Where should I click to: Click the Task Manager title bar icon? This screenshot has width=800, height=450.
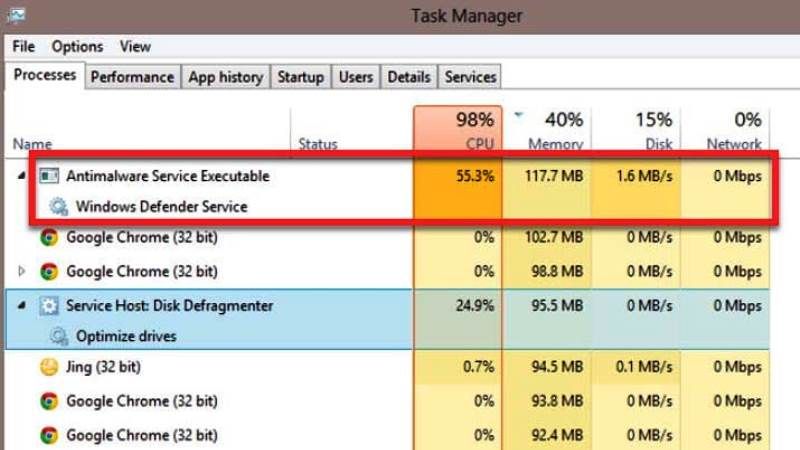16,16
